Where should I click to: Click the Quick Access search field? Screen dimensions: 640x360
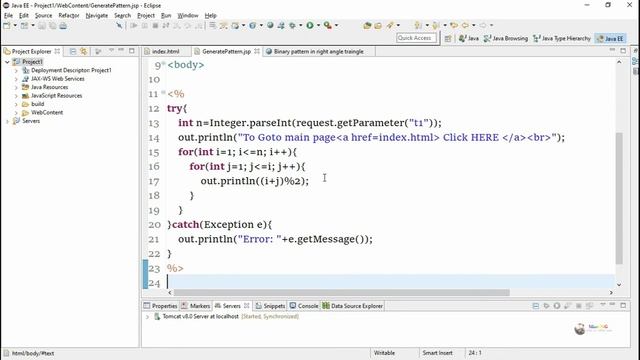tap(416, 38)
